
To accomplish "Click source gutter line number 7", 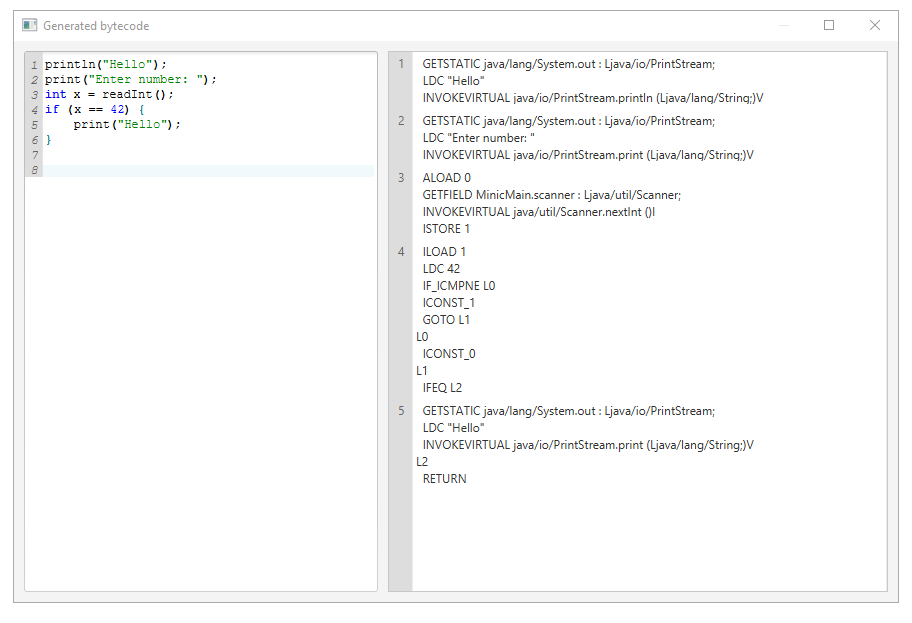I will coord(35,155).
